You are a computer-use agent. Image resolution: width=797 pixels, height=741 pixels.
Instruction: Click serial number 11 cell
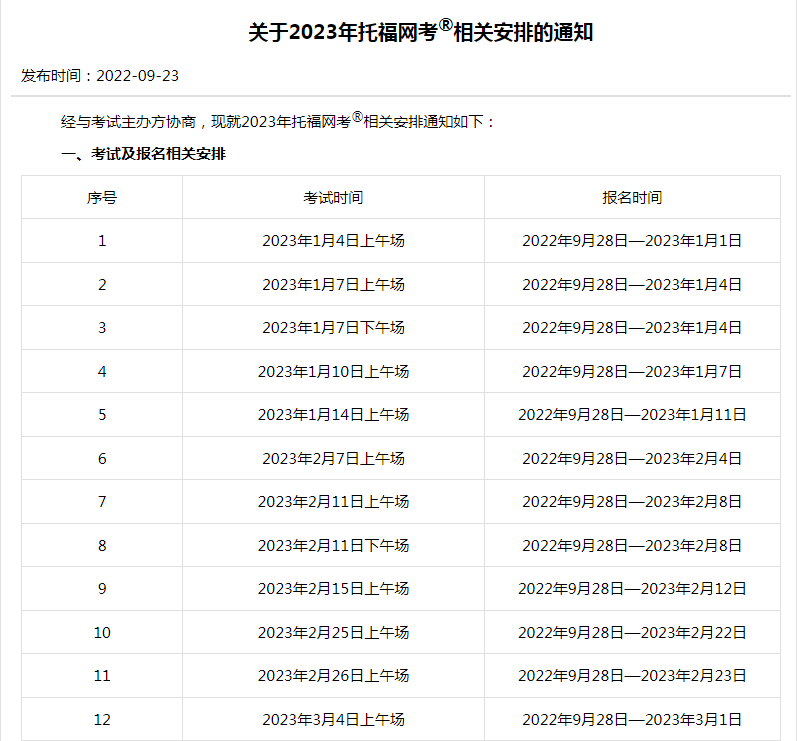102,676
